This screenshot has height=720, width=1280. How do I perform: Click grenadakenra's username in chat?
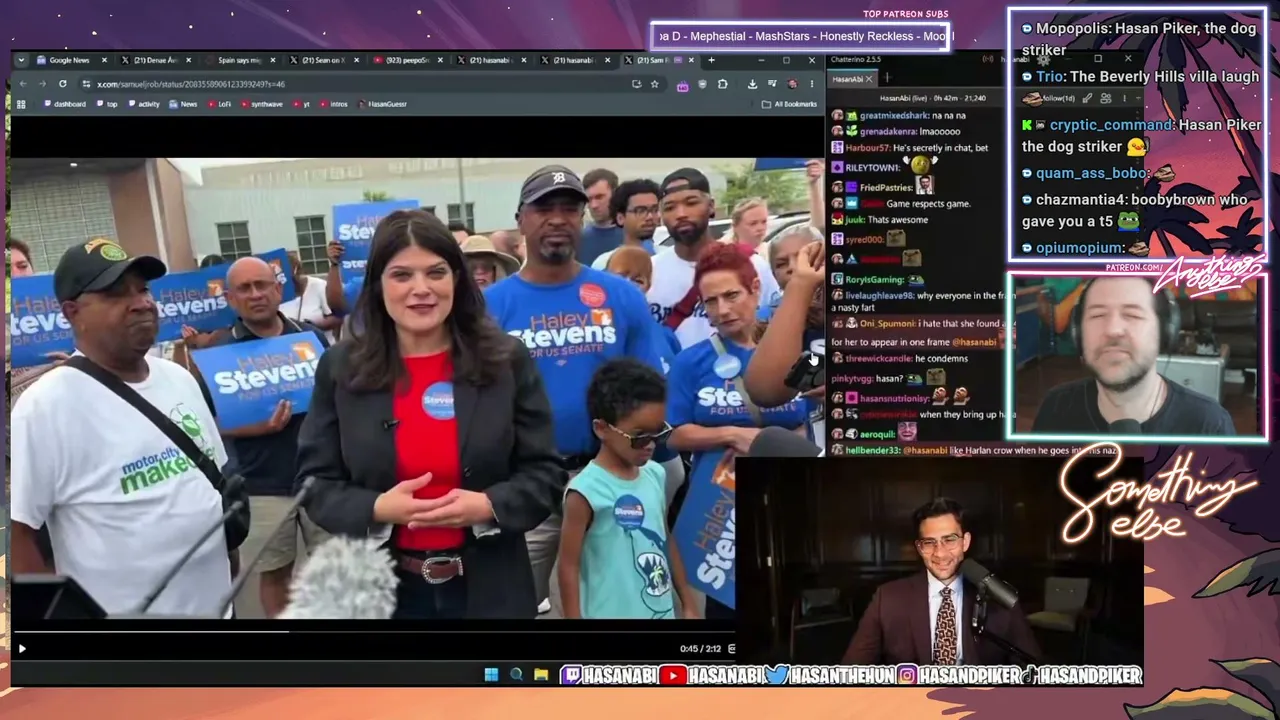coord(888,131)
